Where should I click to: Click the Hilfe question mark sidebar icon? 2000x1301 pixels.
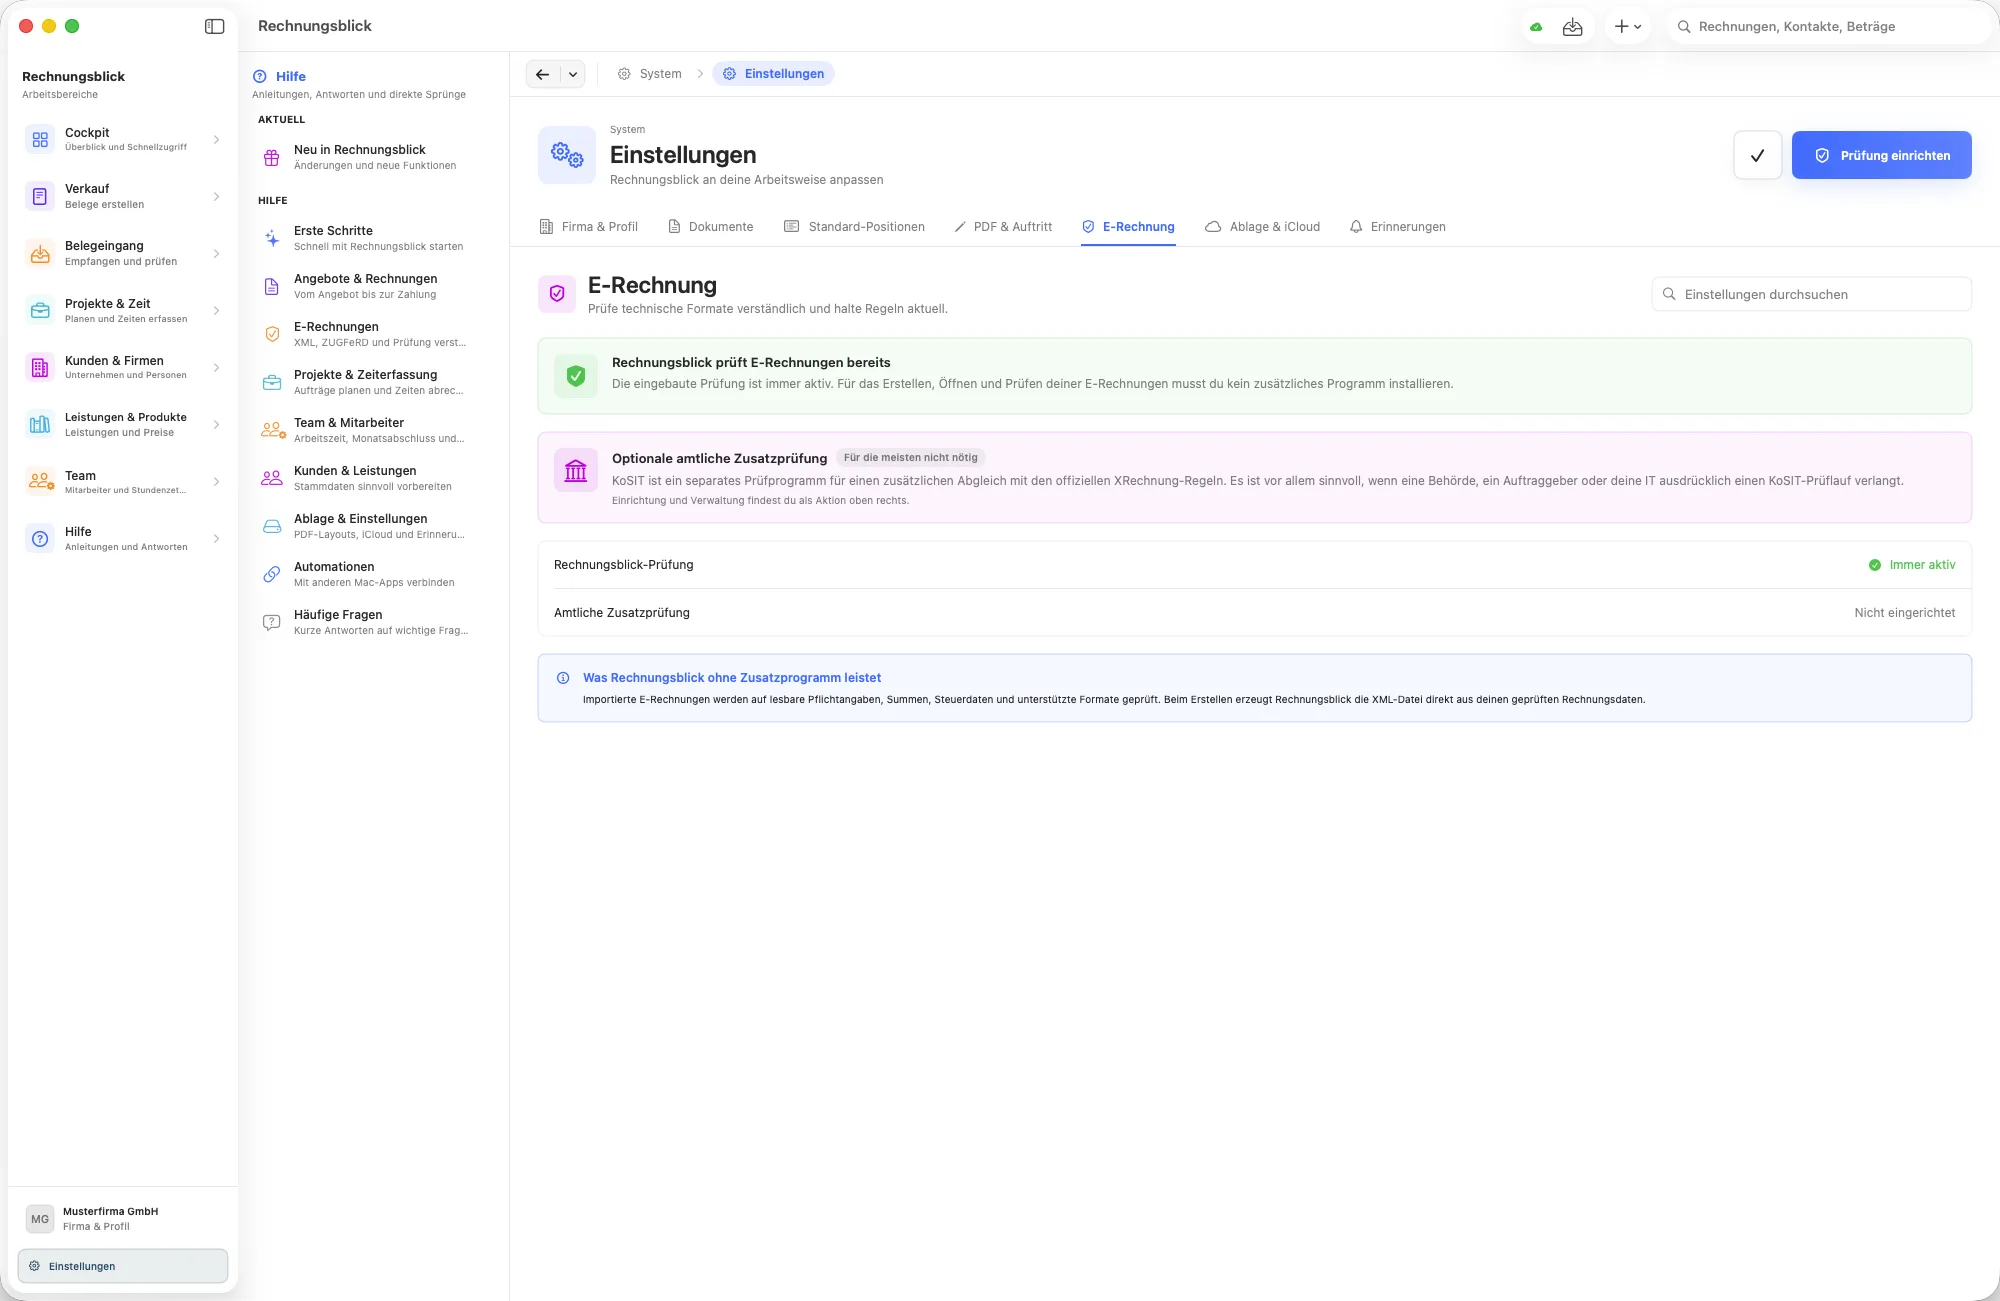40,539
